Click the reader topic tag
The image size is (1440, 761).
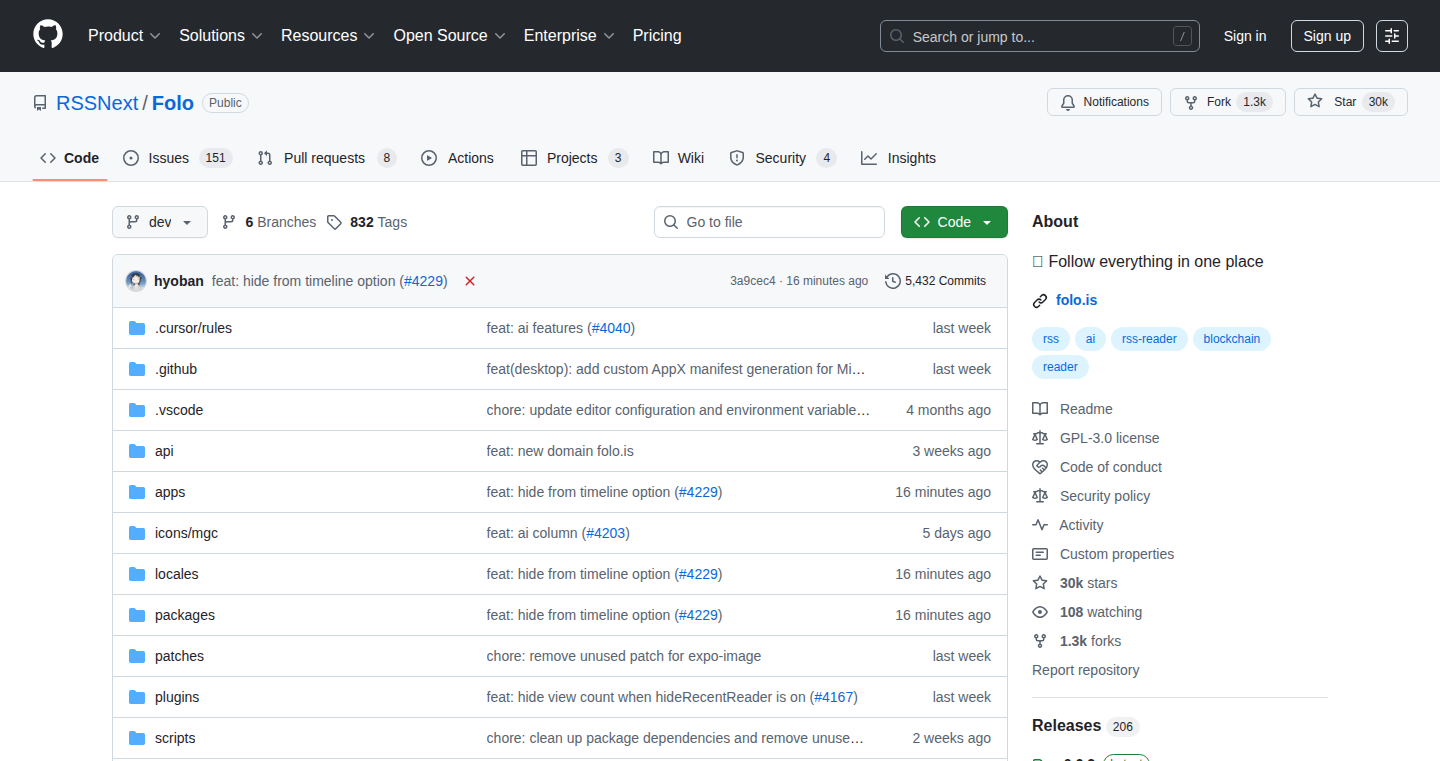tap(1060, 367)
